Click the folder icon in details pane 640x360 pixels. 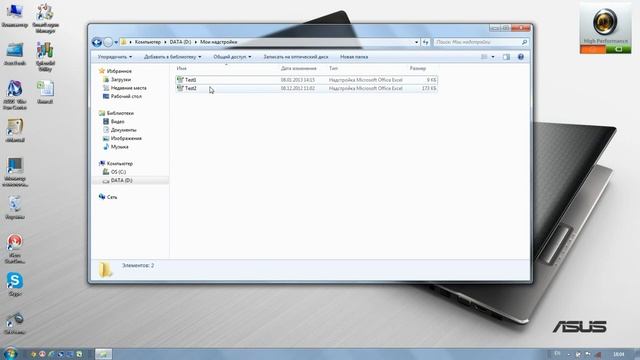coord(105,270)
